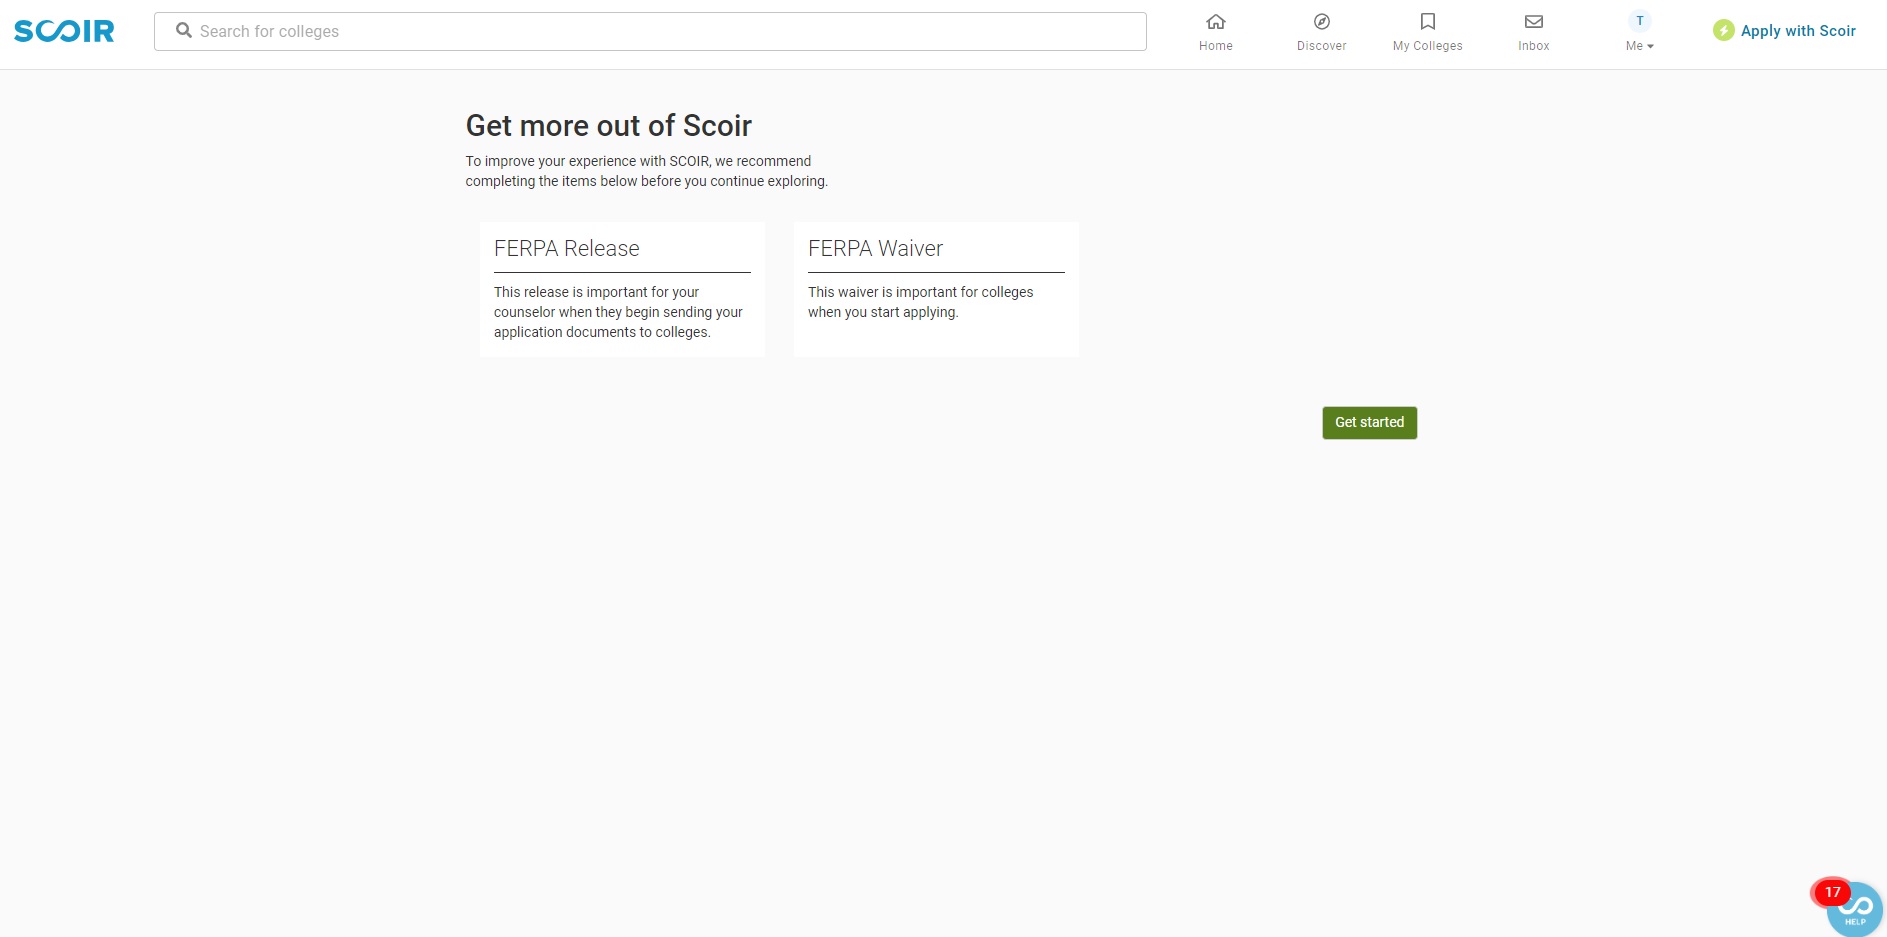Image resolution: width=1887 pixels, height=937 pixels.
Task: Click the red 17 notification badge
Action: coord(1832,892)
